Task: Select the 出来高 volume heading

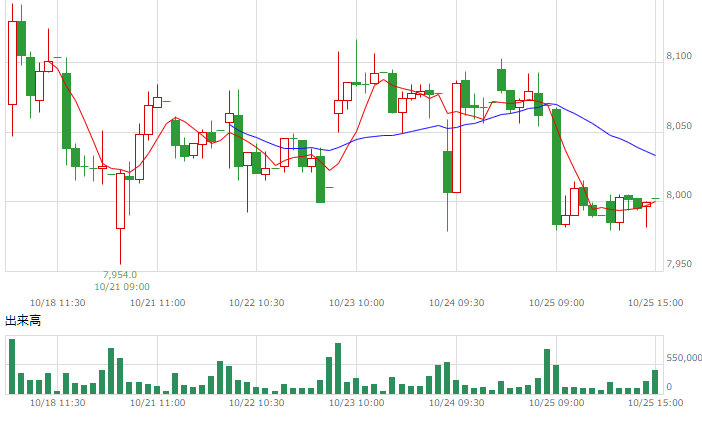Action: (x=23, y=321)
